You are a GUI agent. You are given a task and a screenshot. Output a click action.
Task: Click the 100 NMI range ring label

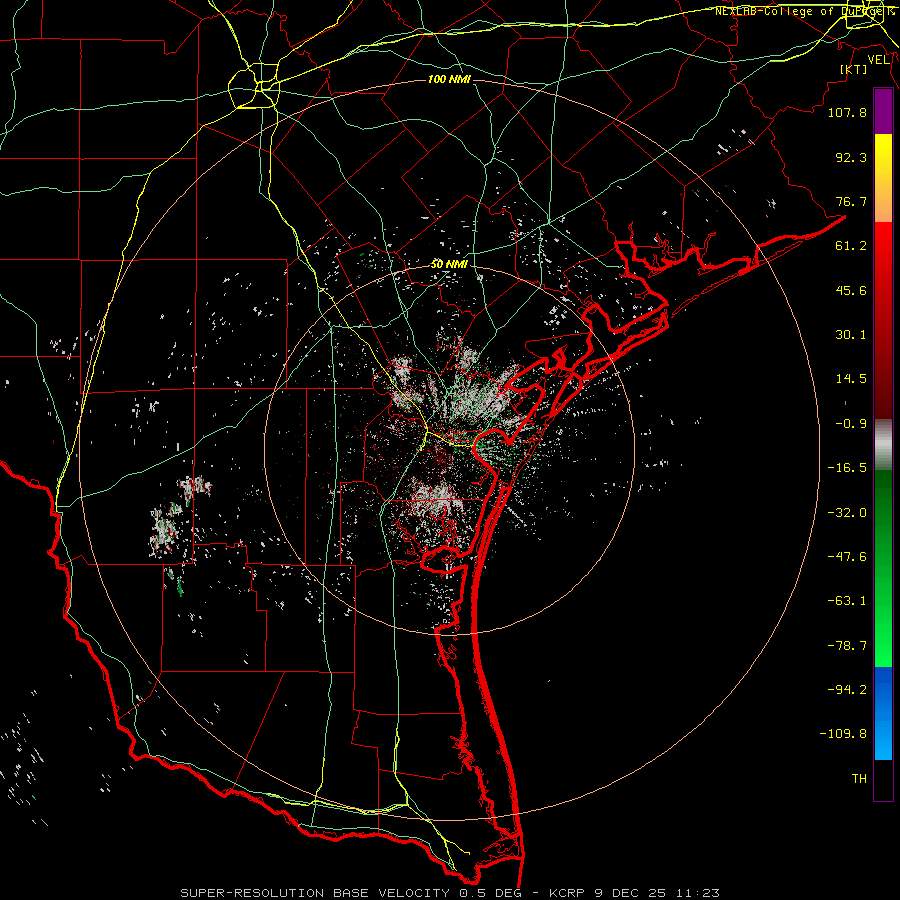click(x=449, y=79)
